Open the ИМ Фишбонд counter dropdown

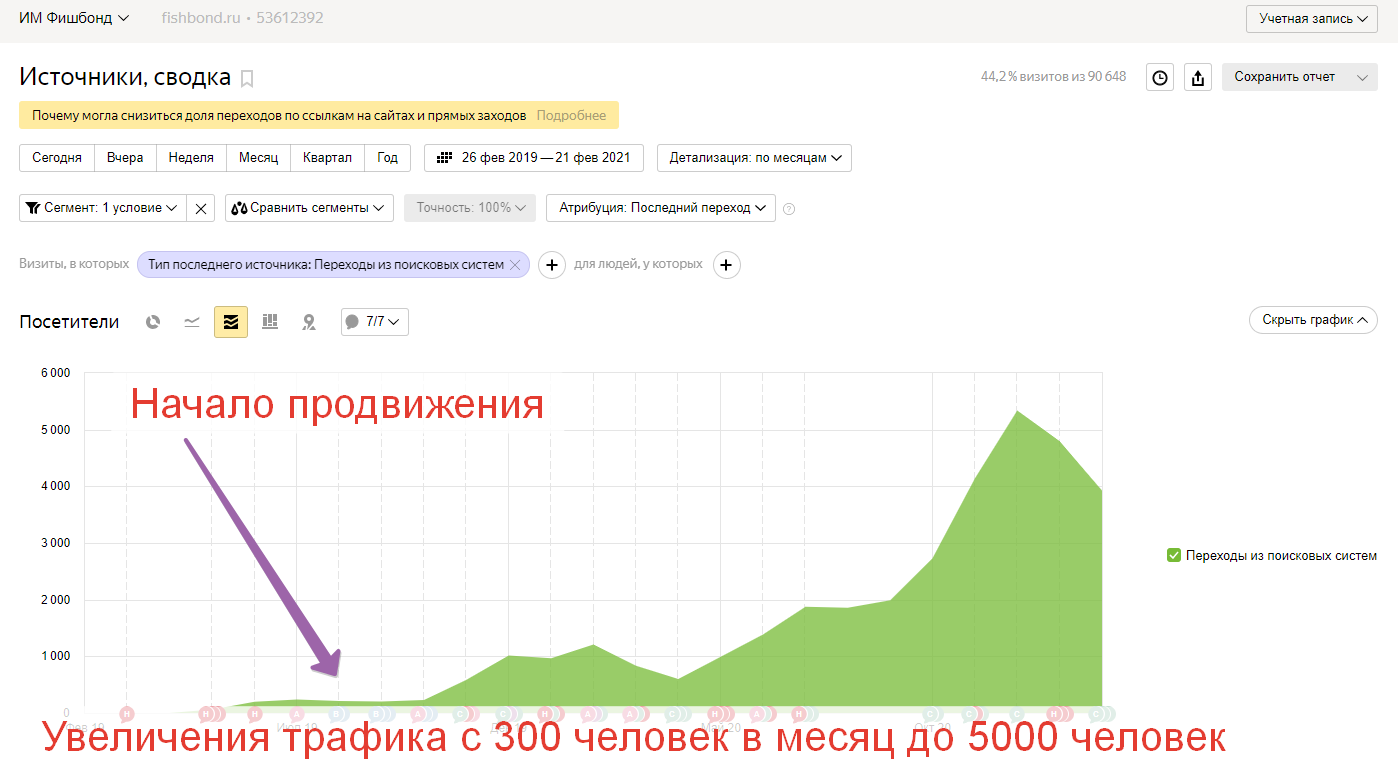[x=75, y=18]
